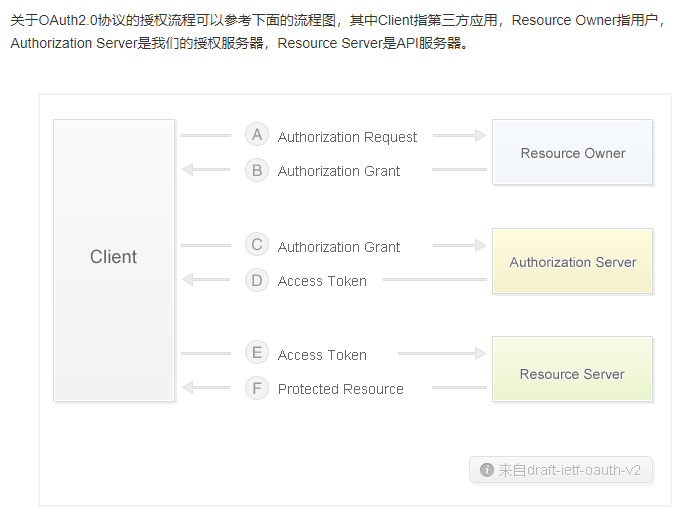The image size is (696, 517).
Task: Click the arrow pointing to Resource Server
Action: [x=440, y=354]
